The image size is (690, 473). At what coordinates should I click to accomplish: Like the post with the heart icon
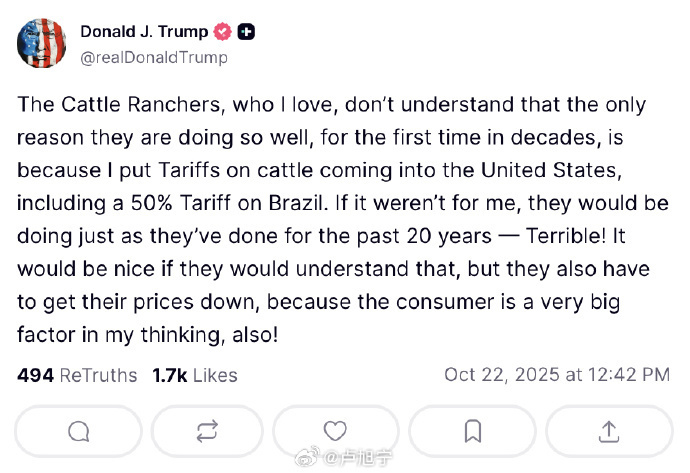click(x=336, y=431)
